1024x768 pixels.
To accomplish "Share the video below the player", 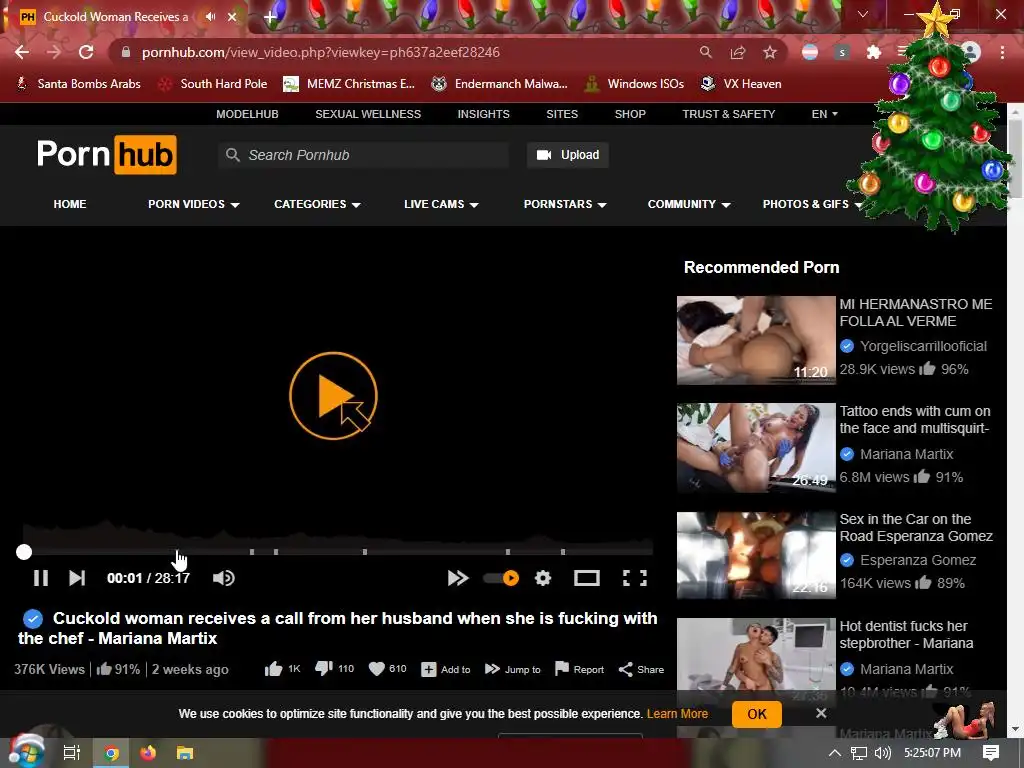I will (641, 669).
